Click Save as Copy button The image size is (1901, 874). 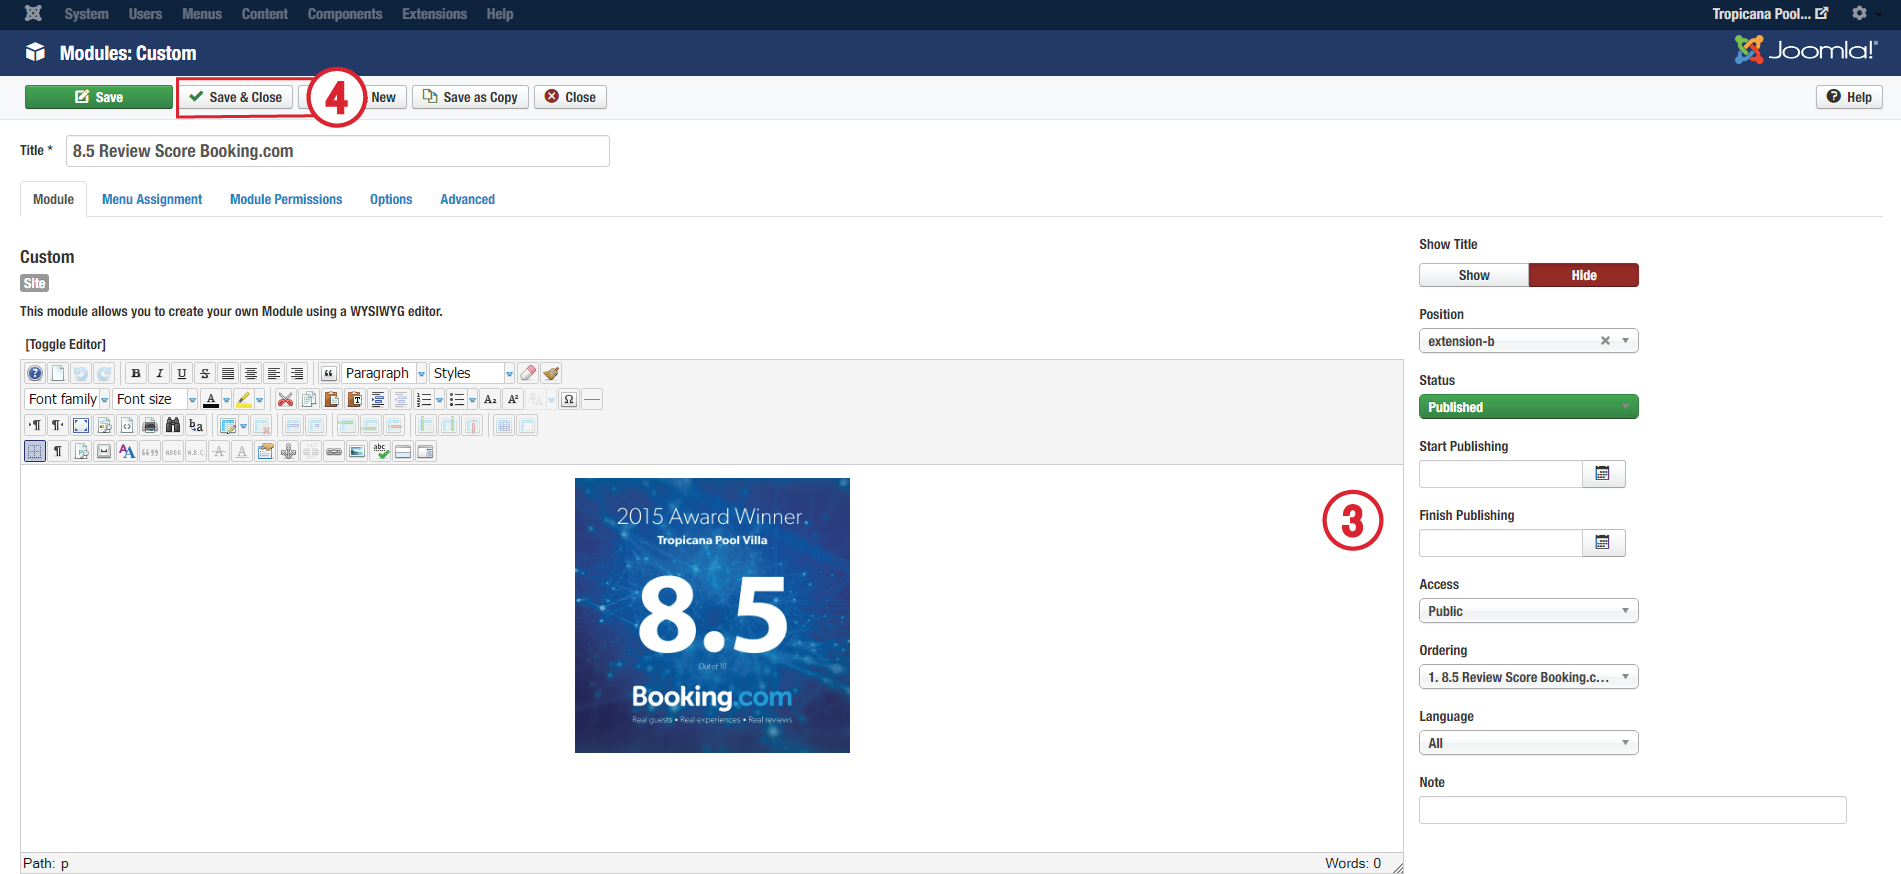[470, 97]
